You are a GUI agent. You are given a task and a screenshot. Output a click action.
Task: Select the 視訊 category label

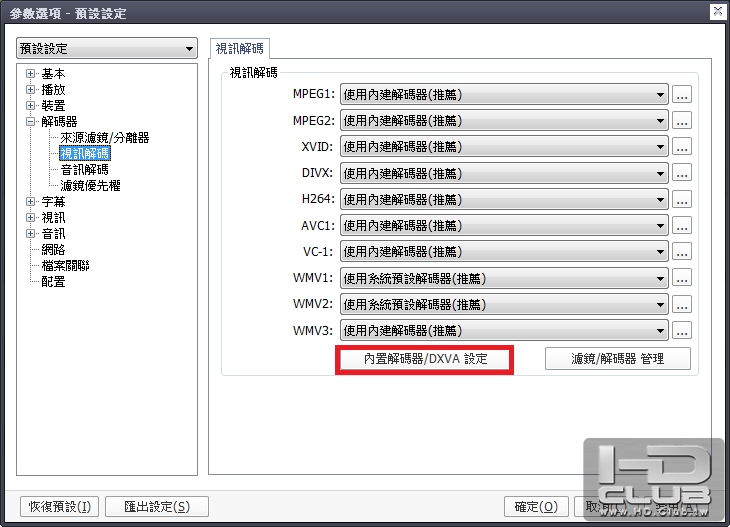click(x=53, y=217)
